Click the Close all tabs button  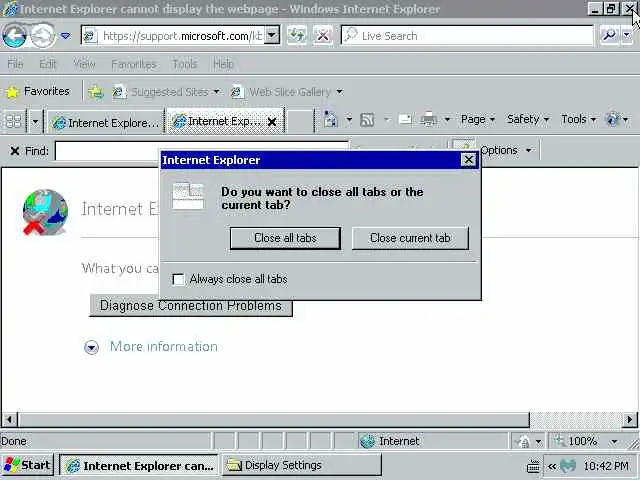point(285,238)
